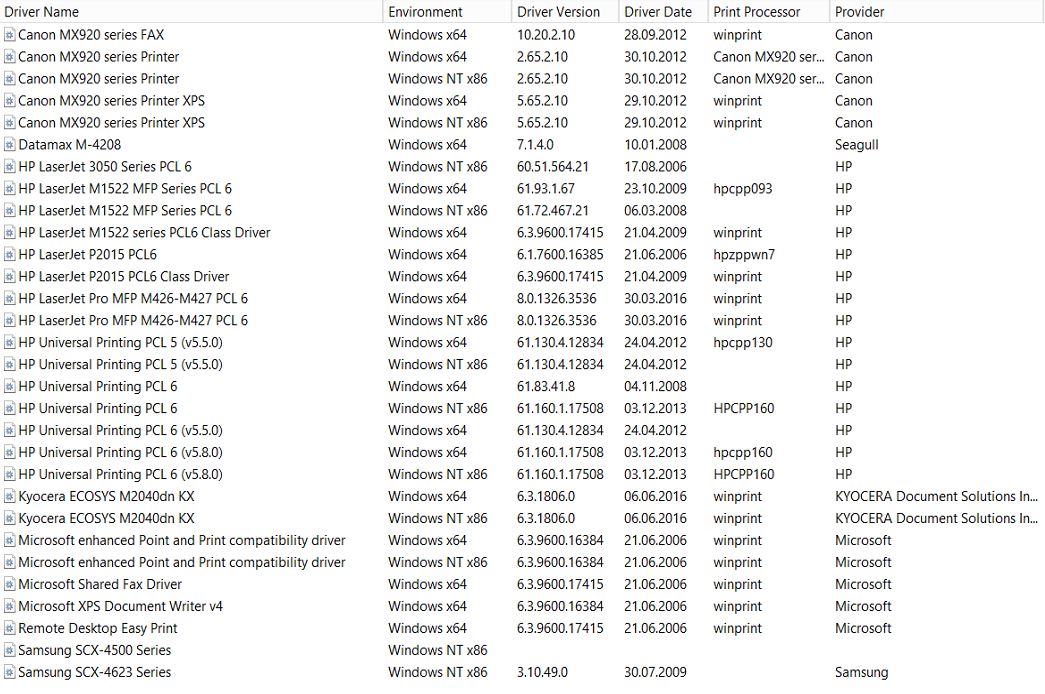The width and height of the screenshot is (1045, 694).
Task: Select Microsoft XPS Document Writer v4 name
Action: tap(121, 607)
